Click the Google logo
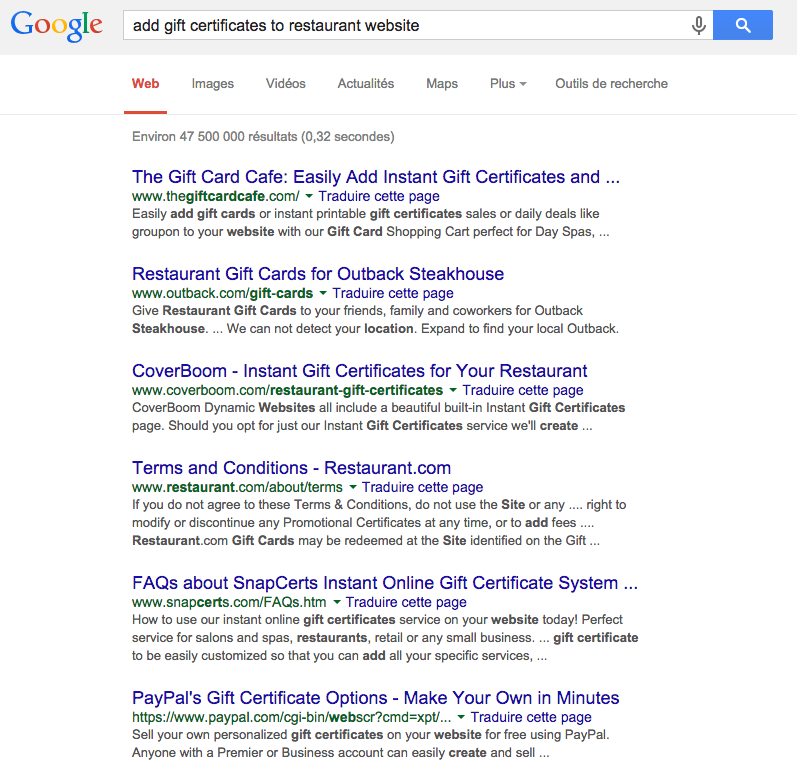Screen dimensions: 797x763 coord(56,25)
